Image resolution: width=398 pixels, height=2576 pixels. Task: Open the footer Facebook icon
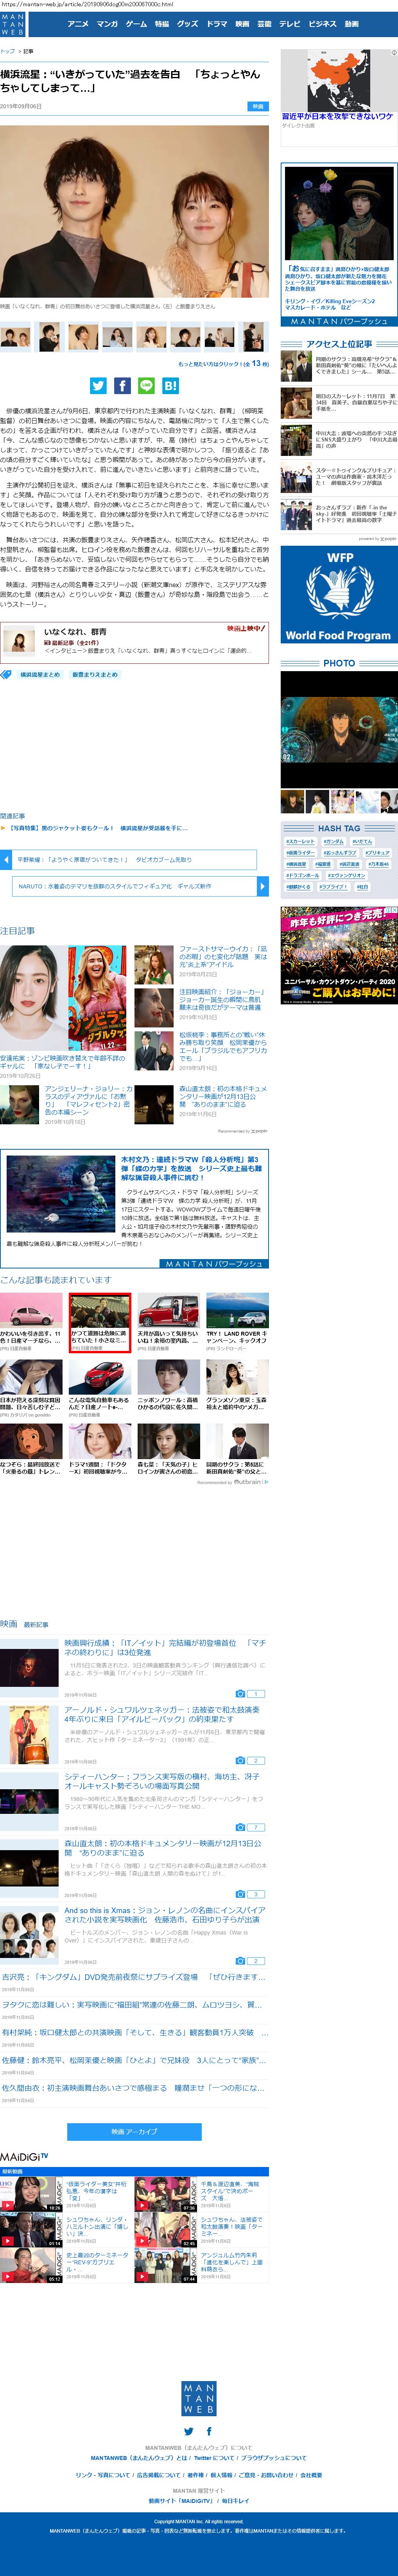[x=209, y=2431]
